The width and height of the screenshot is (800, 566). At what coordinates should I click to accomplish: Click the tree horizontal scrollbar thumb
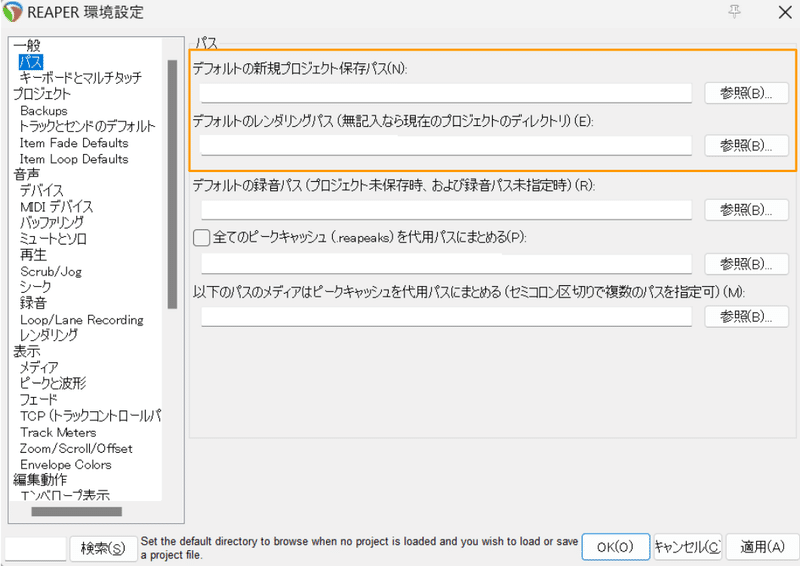click(77, 511)
